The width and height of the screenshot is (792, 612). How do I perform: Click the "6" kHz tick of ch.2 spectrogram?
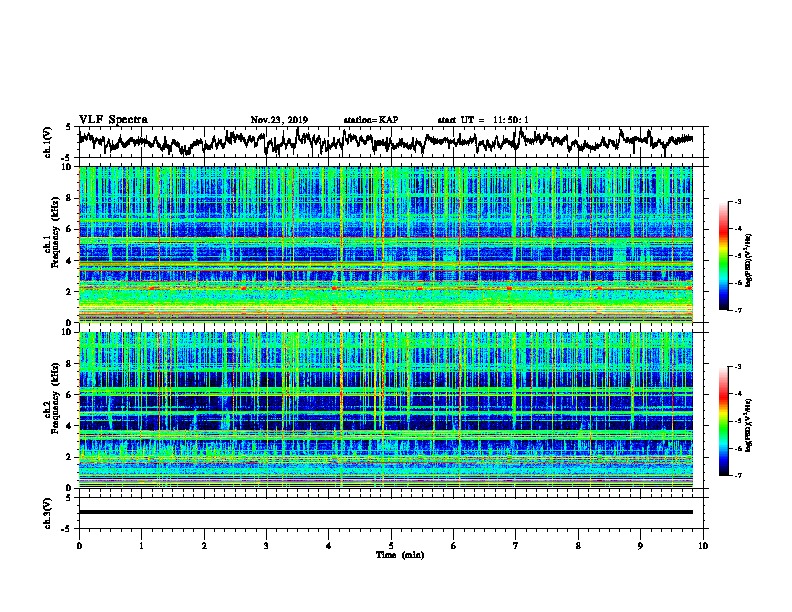(x=70, y=394)
